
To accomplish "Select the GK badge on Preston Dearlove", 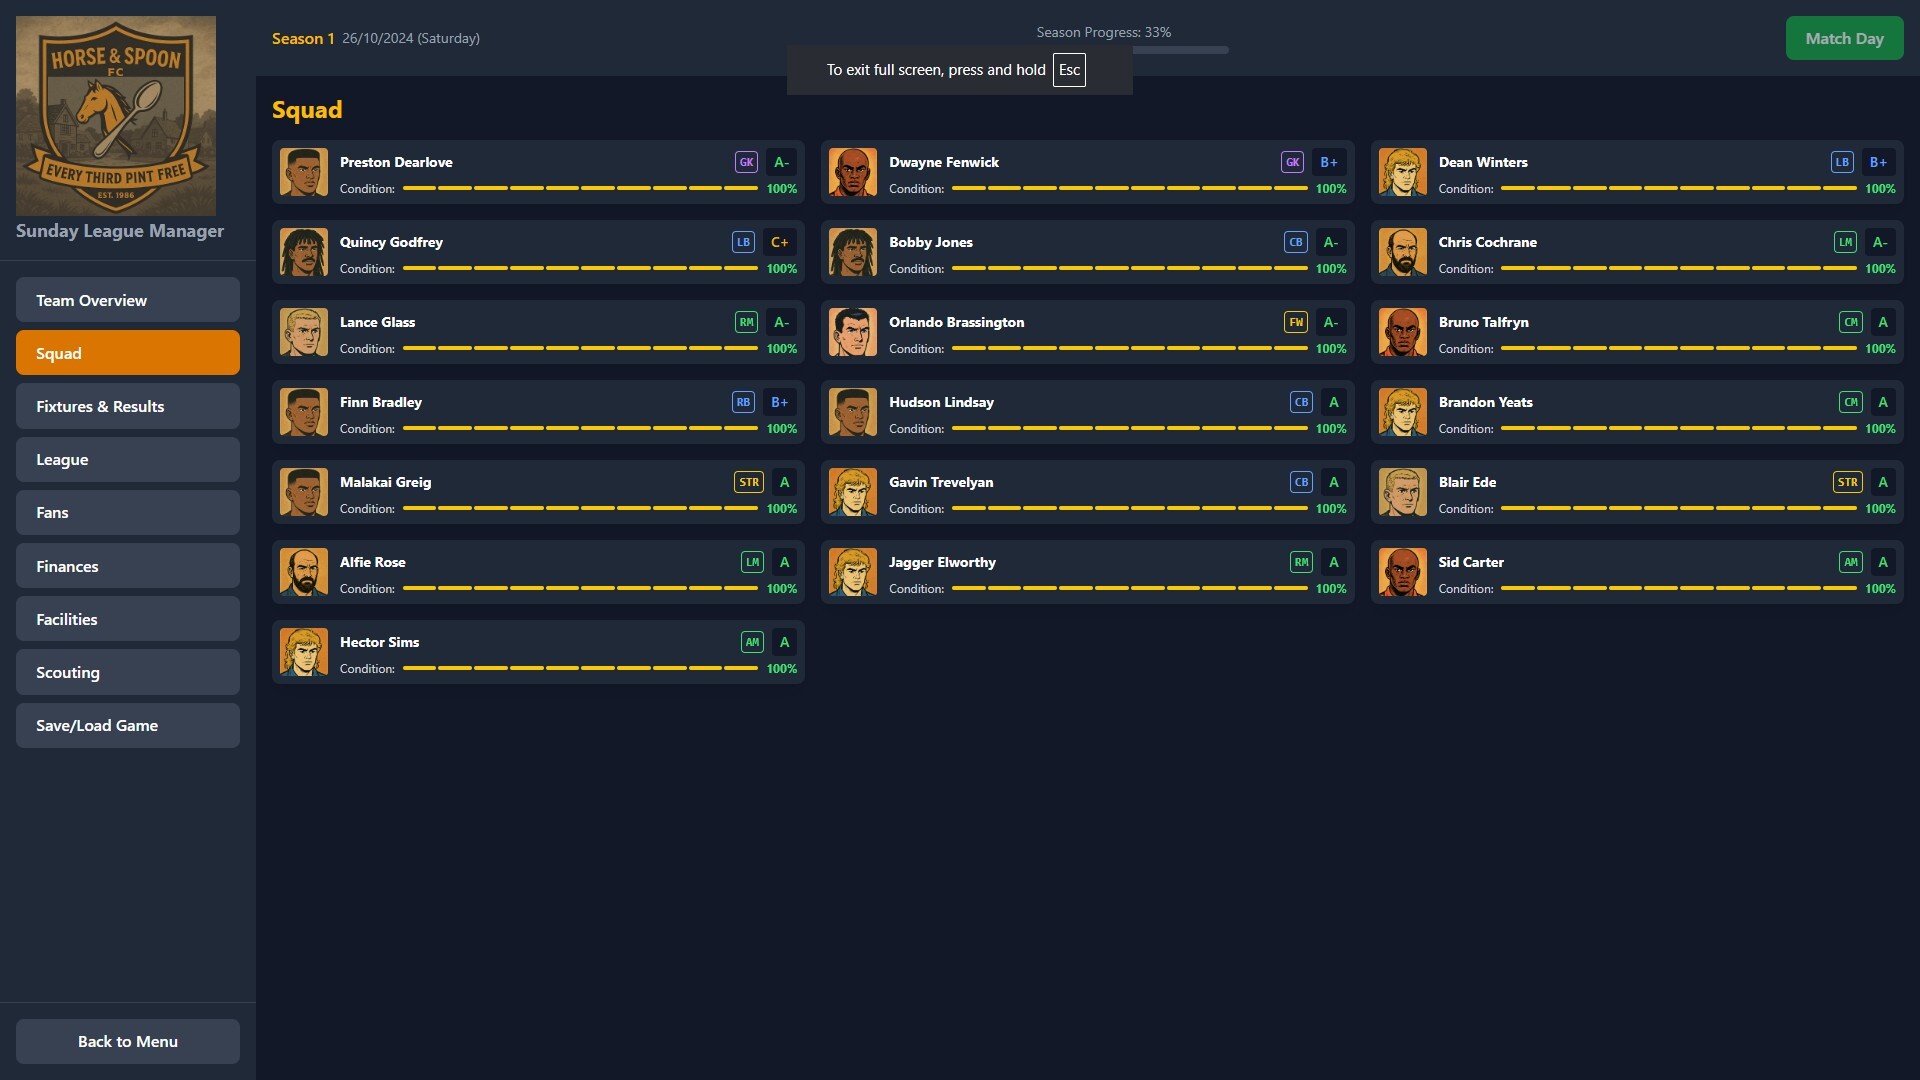I will [747, 161].
